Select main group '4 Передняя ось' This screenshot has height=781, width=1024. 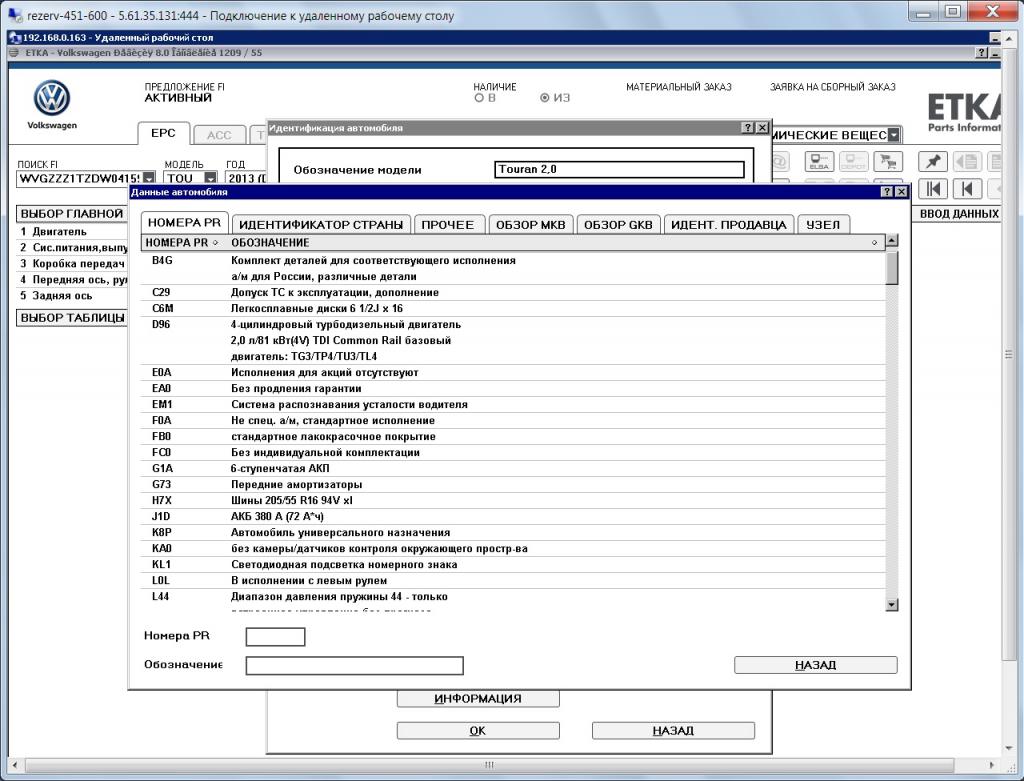[72, 279]
